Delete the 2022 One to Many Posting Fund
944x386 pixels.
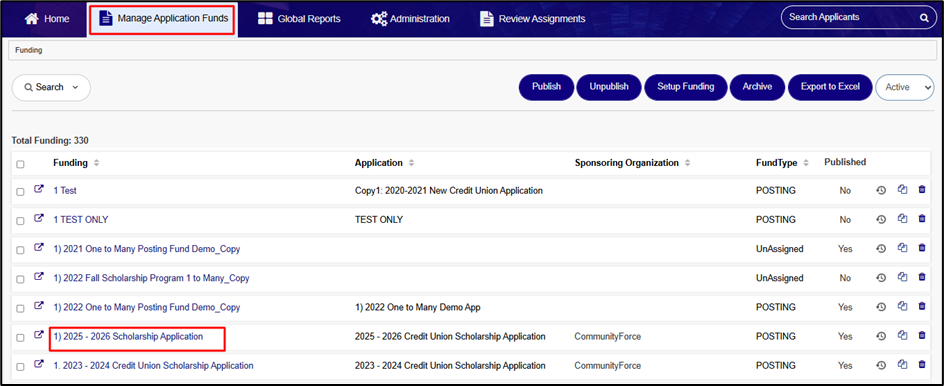click(922, 307)
